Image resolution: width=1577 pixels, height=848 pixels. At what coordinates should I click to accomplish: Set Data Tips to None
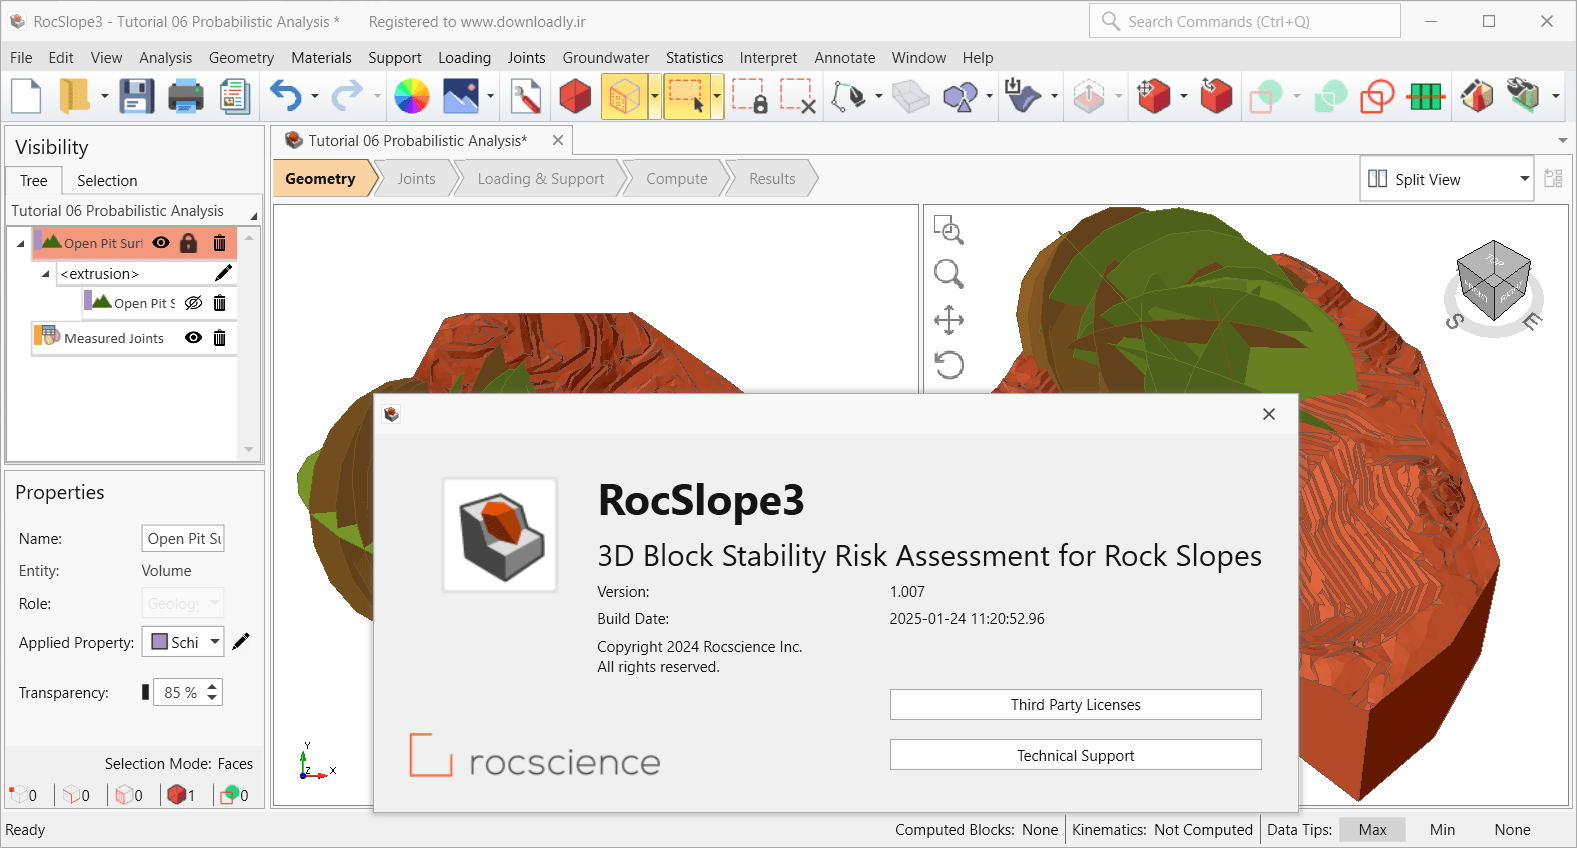[1512, 830]
